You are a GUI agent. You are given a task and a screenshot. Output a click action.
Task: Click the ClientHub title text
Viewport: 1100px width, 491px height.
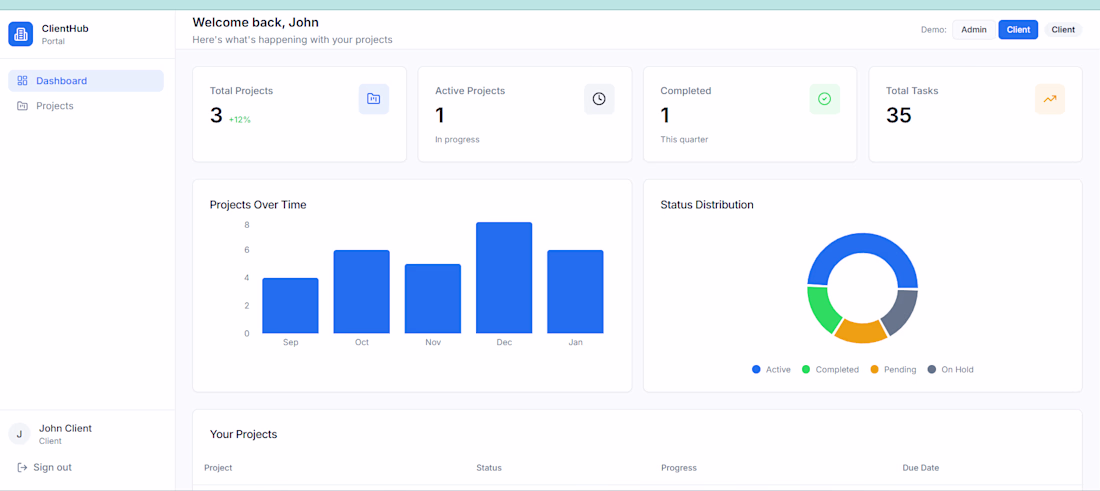pyautogui.click(x=65, y=29)
